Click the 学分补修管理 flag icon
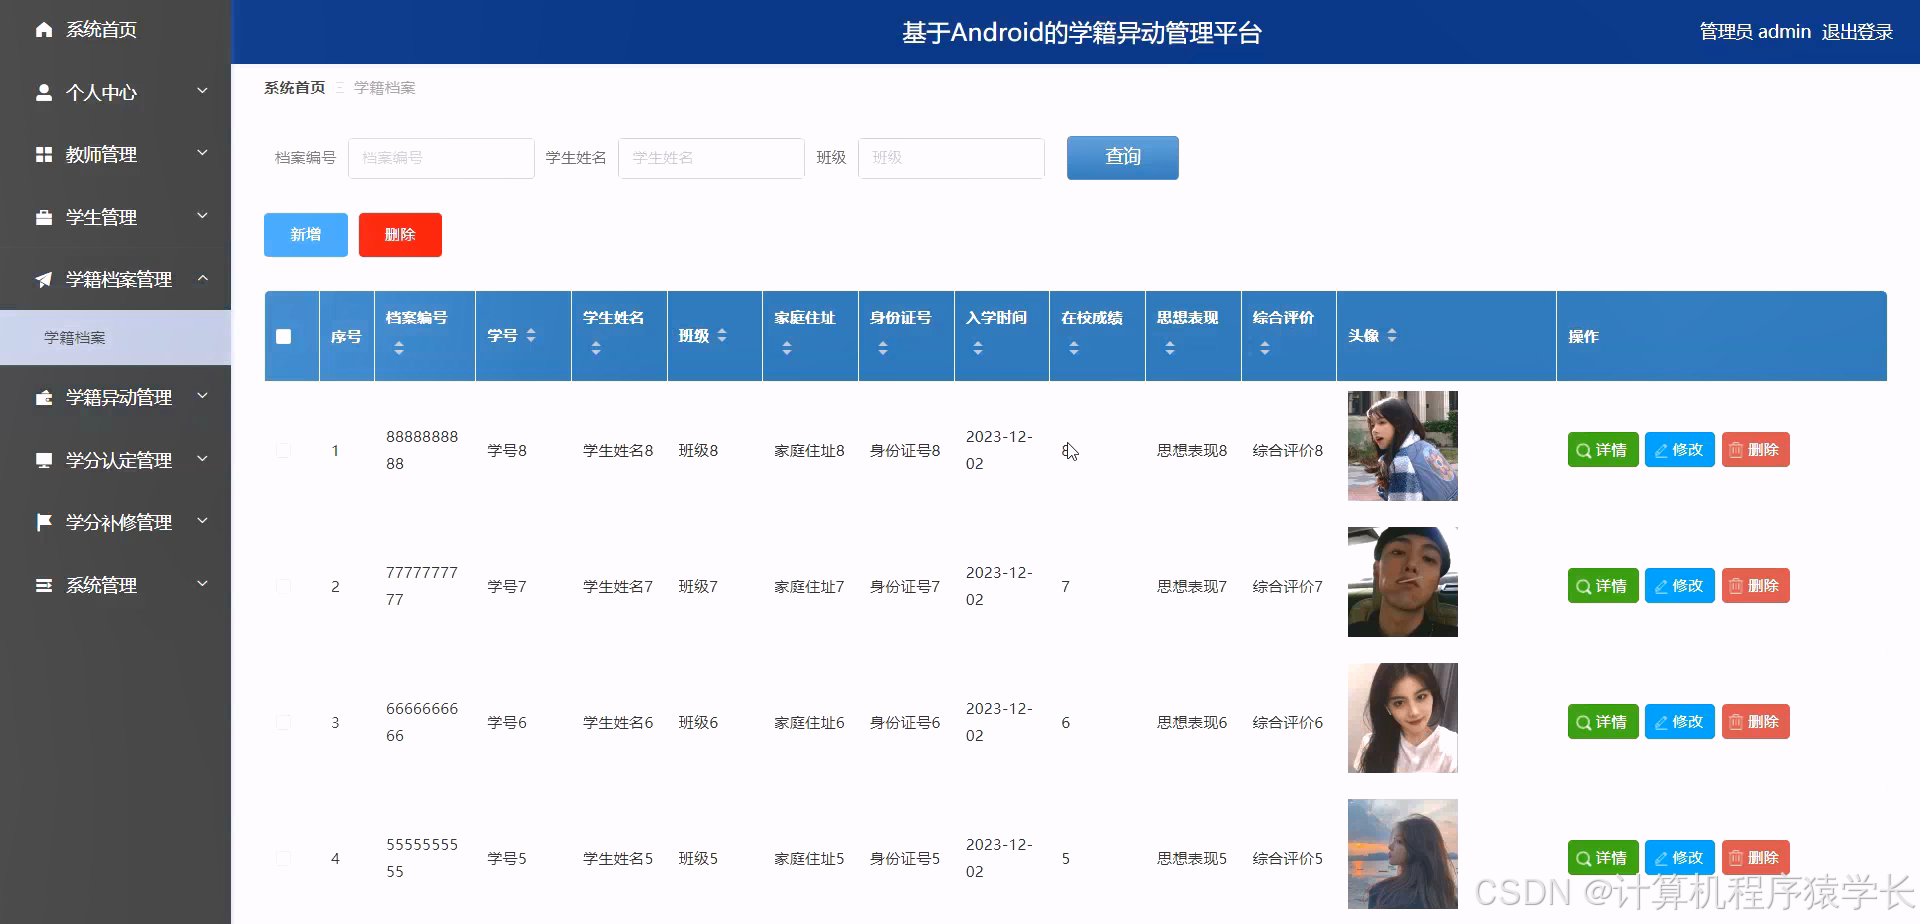The width and height of the screenshot is (1920, 924). click(x=43, y=522)
